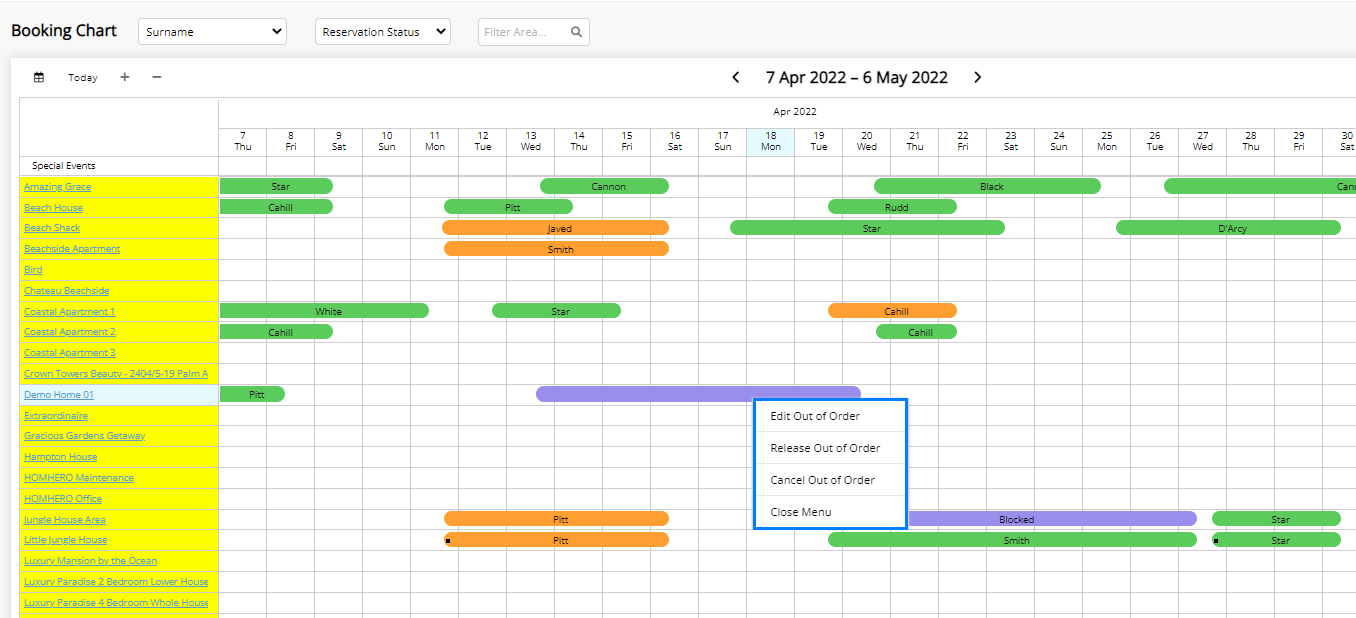Select Monday 18 date column header
1356x618 pixels.
[x=770, y=141]
